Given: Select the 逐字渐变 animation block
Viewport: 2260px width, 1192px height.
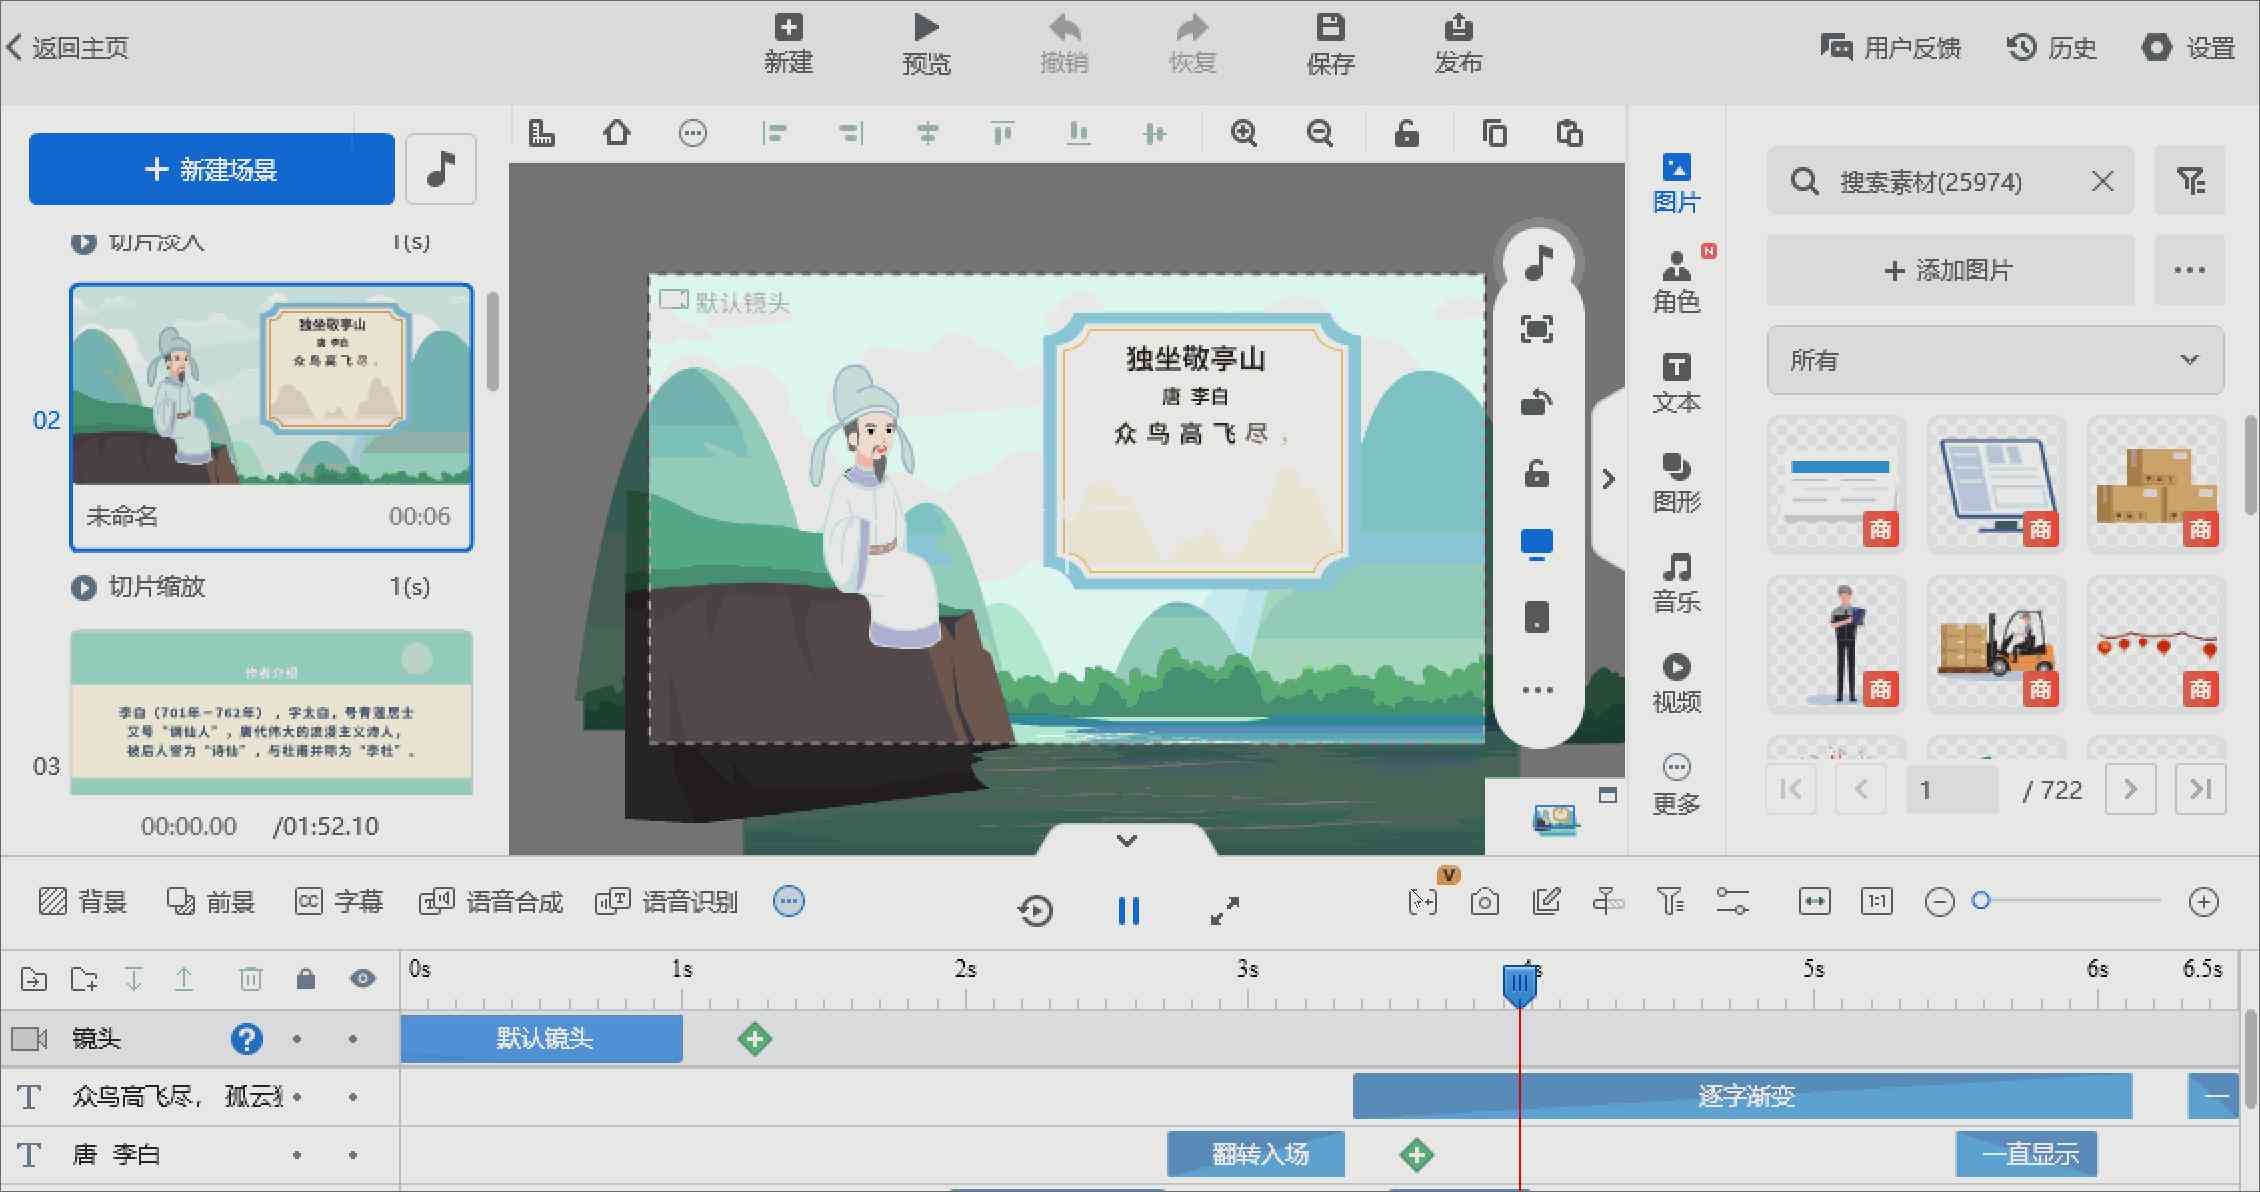Looking at the screenshot, I should (1743, 1097).
